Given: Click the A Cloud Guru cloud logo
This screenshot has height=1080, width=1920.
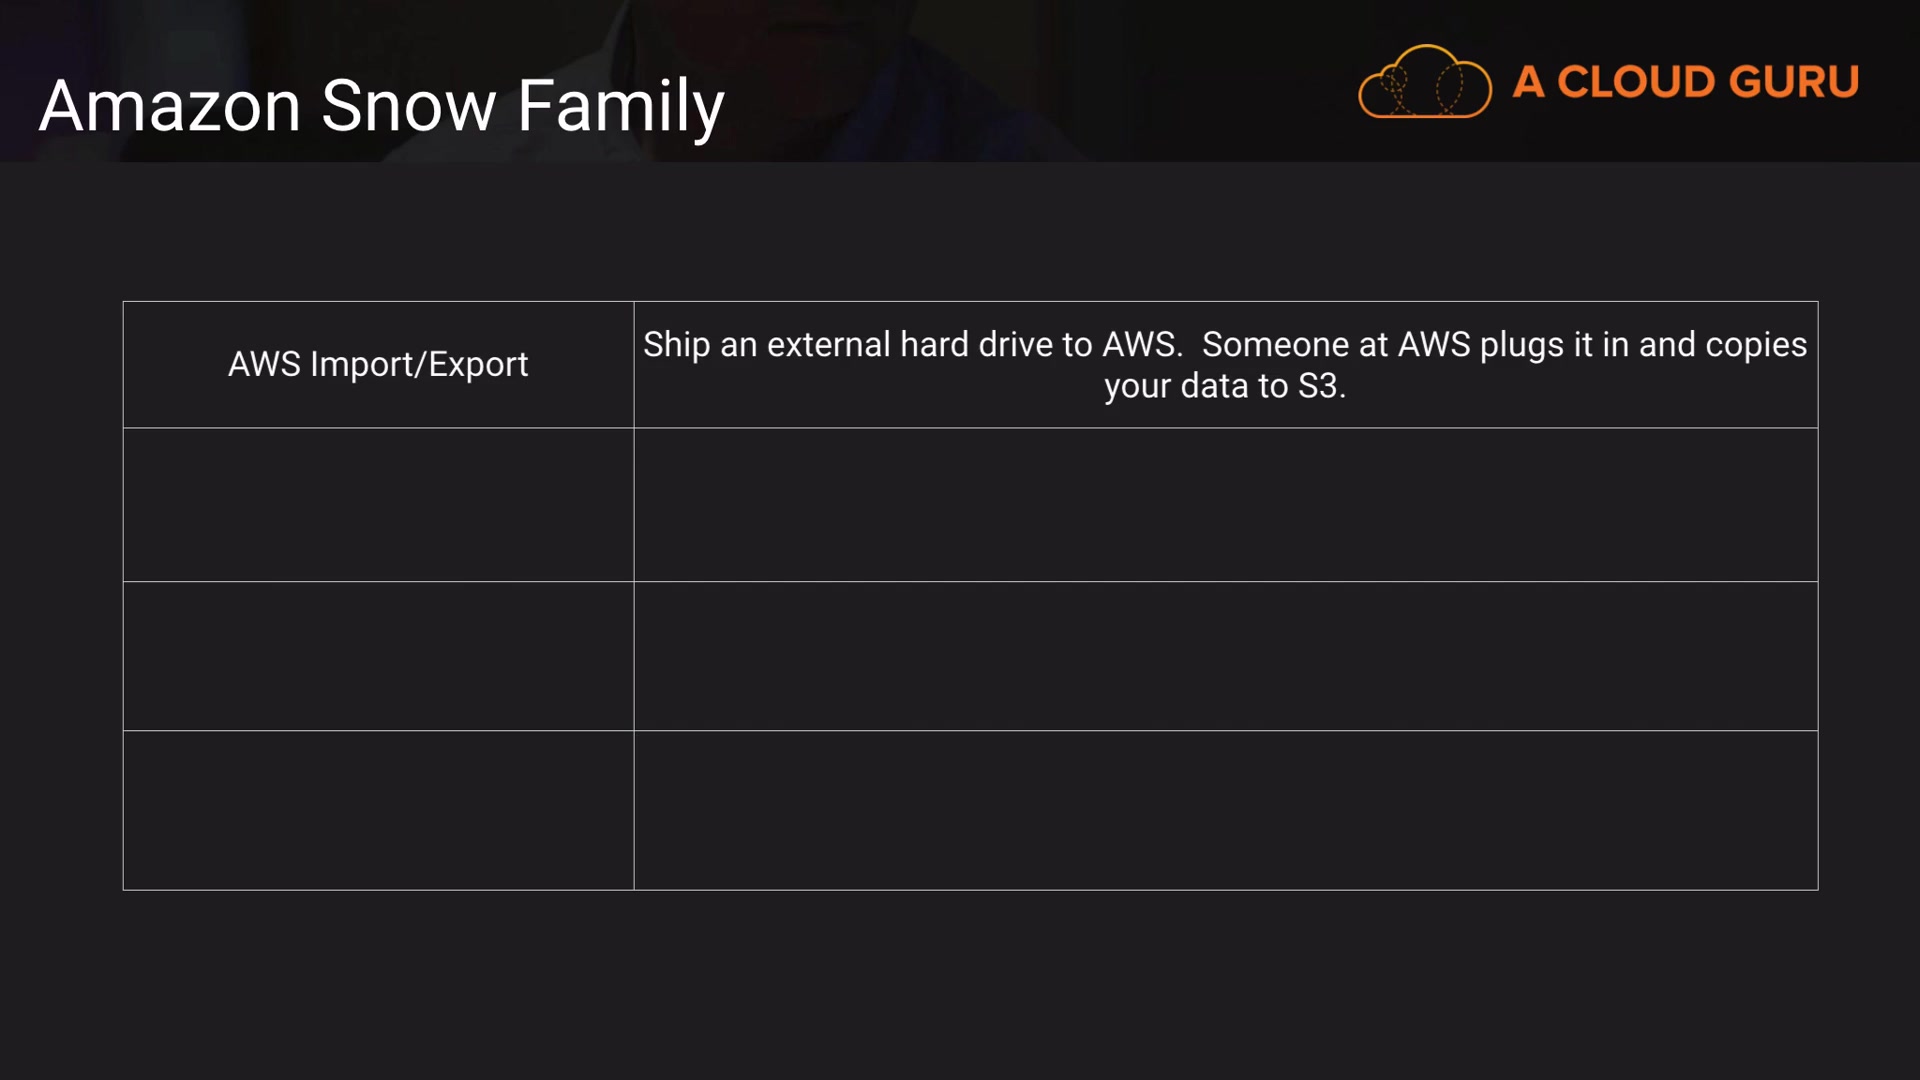Looking at the screenshot, I should point(1424,82).
